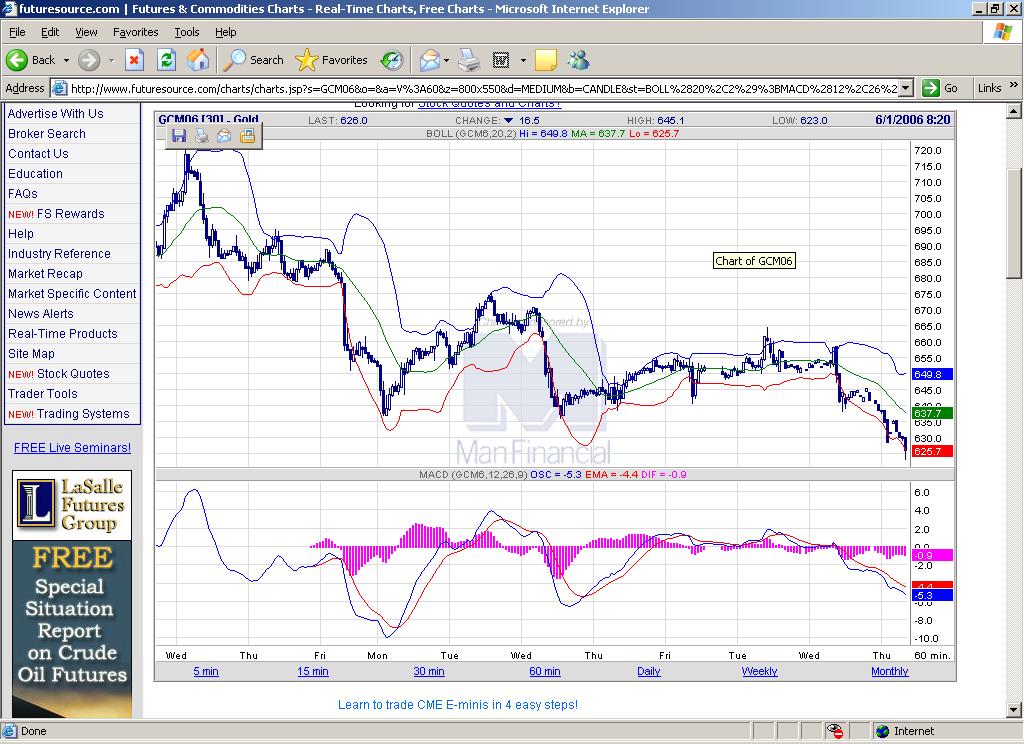Email the image via floating envelope icon
The width and height of the screenshot is (1024, 744).
224,136
